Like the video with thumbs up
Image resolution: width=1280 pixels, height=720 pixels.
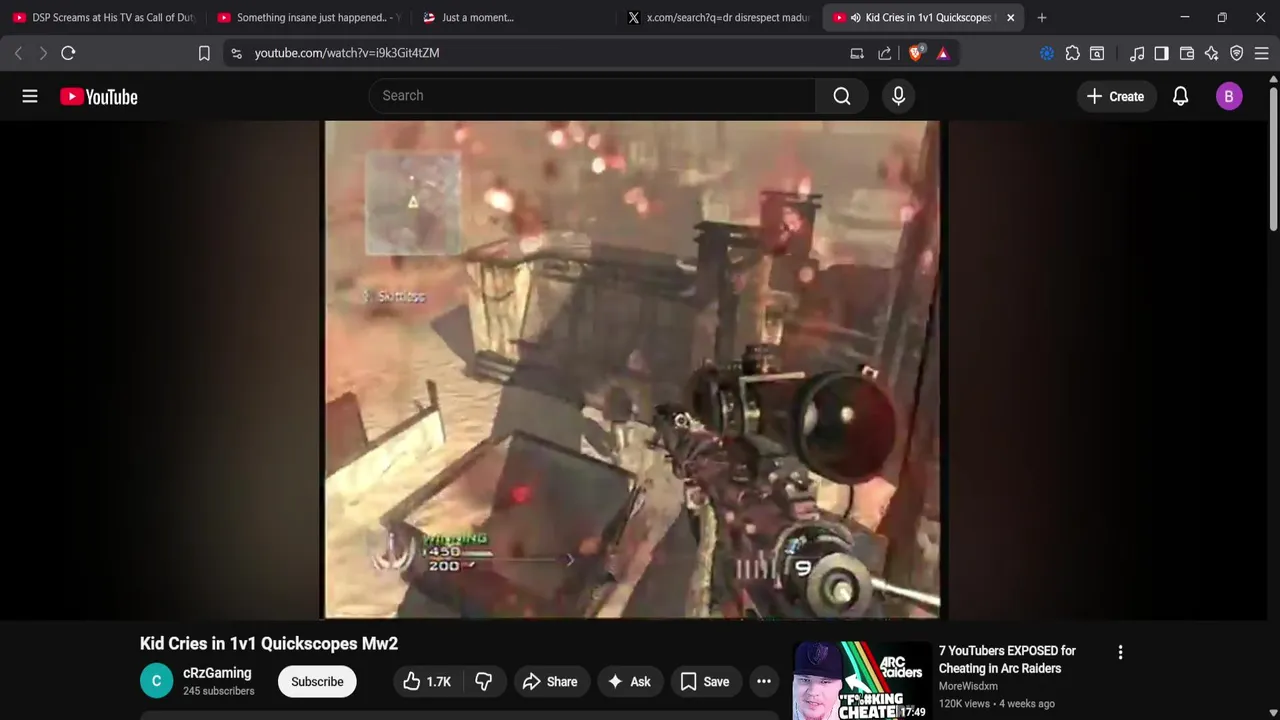[x=427, y=682]
